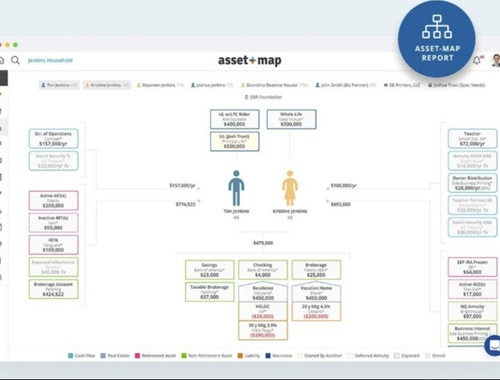Open the Active 401(k) $200,000 card

click(x=53, y=201)
